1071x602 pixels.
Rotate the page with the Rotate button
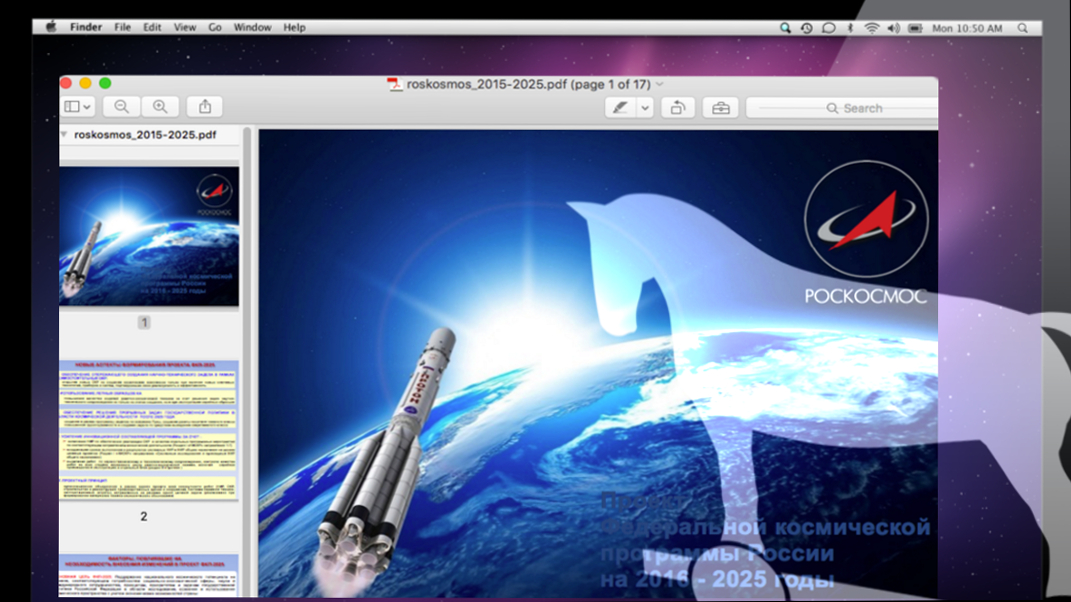(x=678, y=108)
